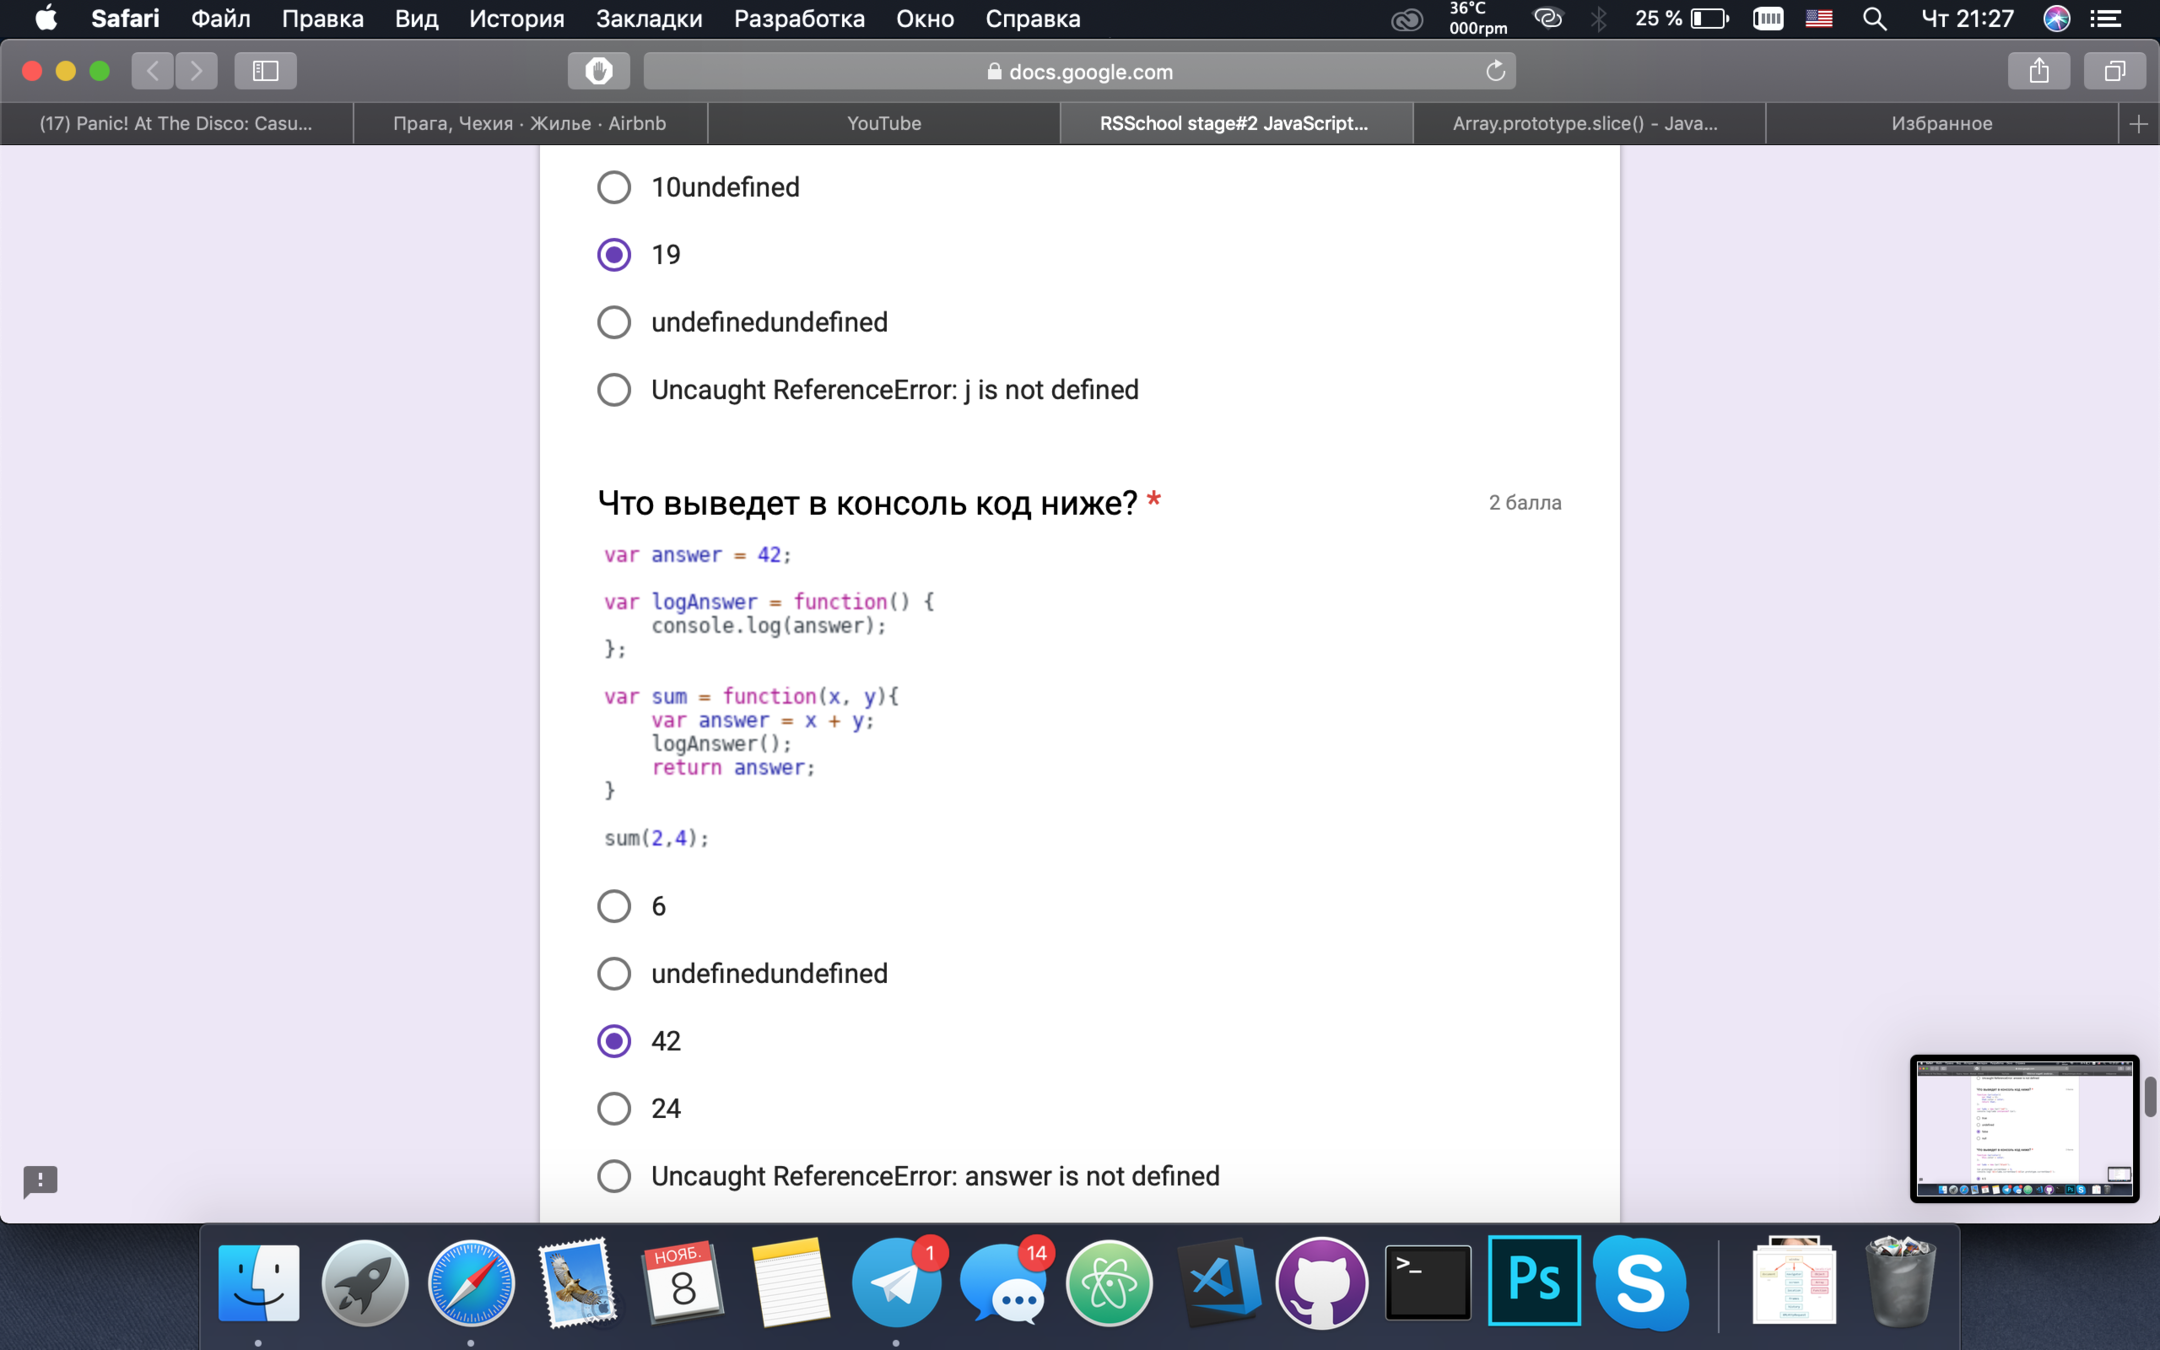This screenshot has height=1350, width=2160.
Task: Switch to Array.prototype.slice() tab
Action: coord(1585,124)
